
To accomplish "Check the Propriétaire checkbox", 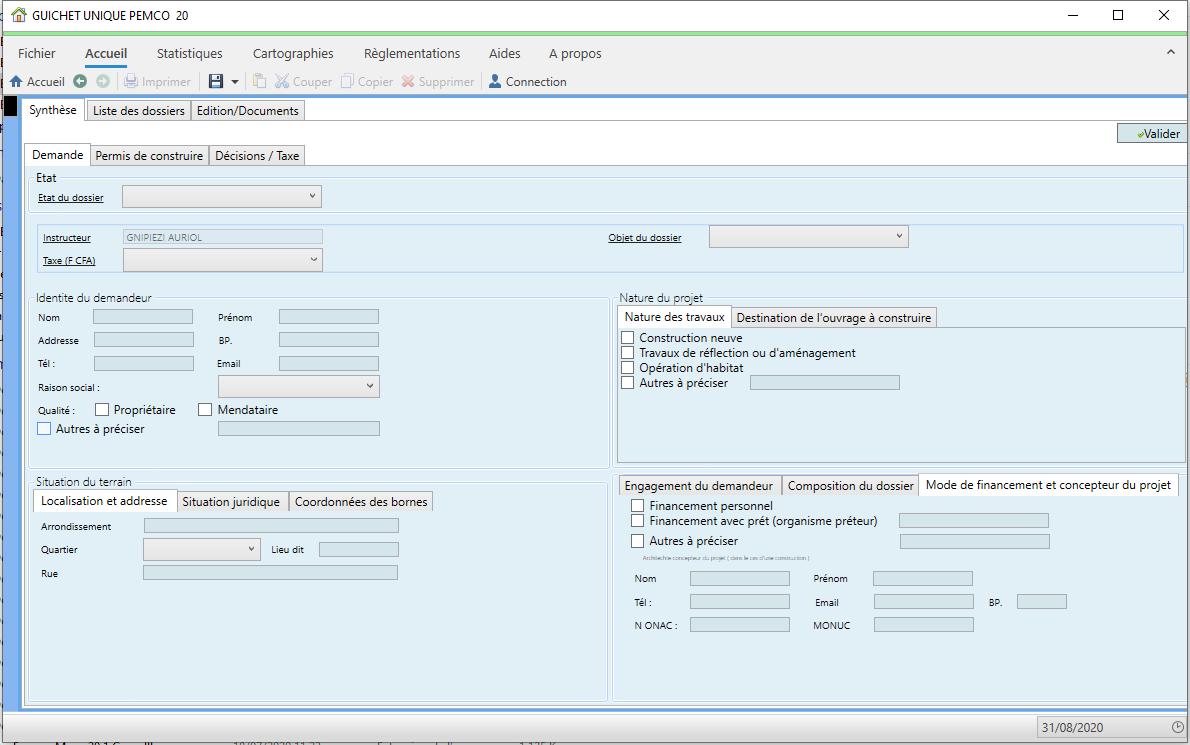I will (x=102, y=410).
